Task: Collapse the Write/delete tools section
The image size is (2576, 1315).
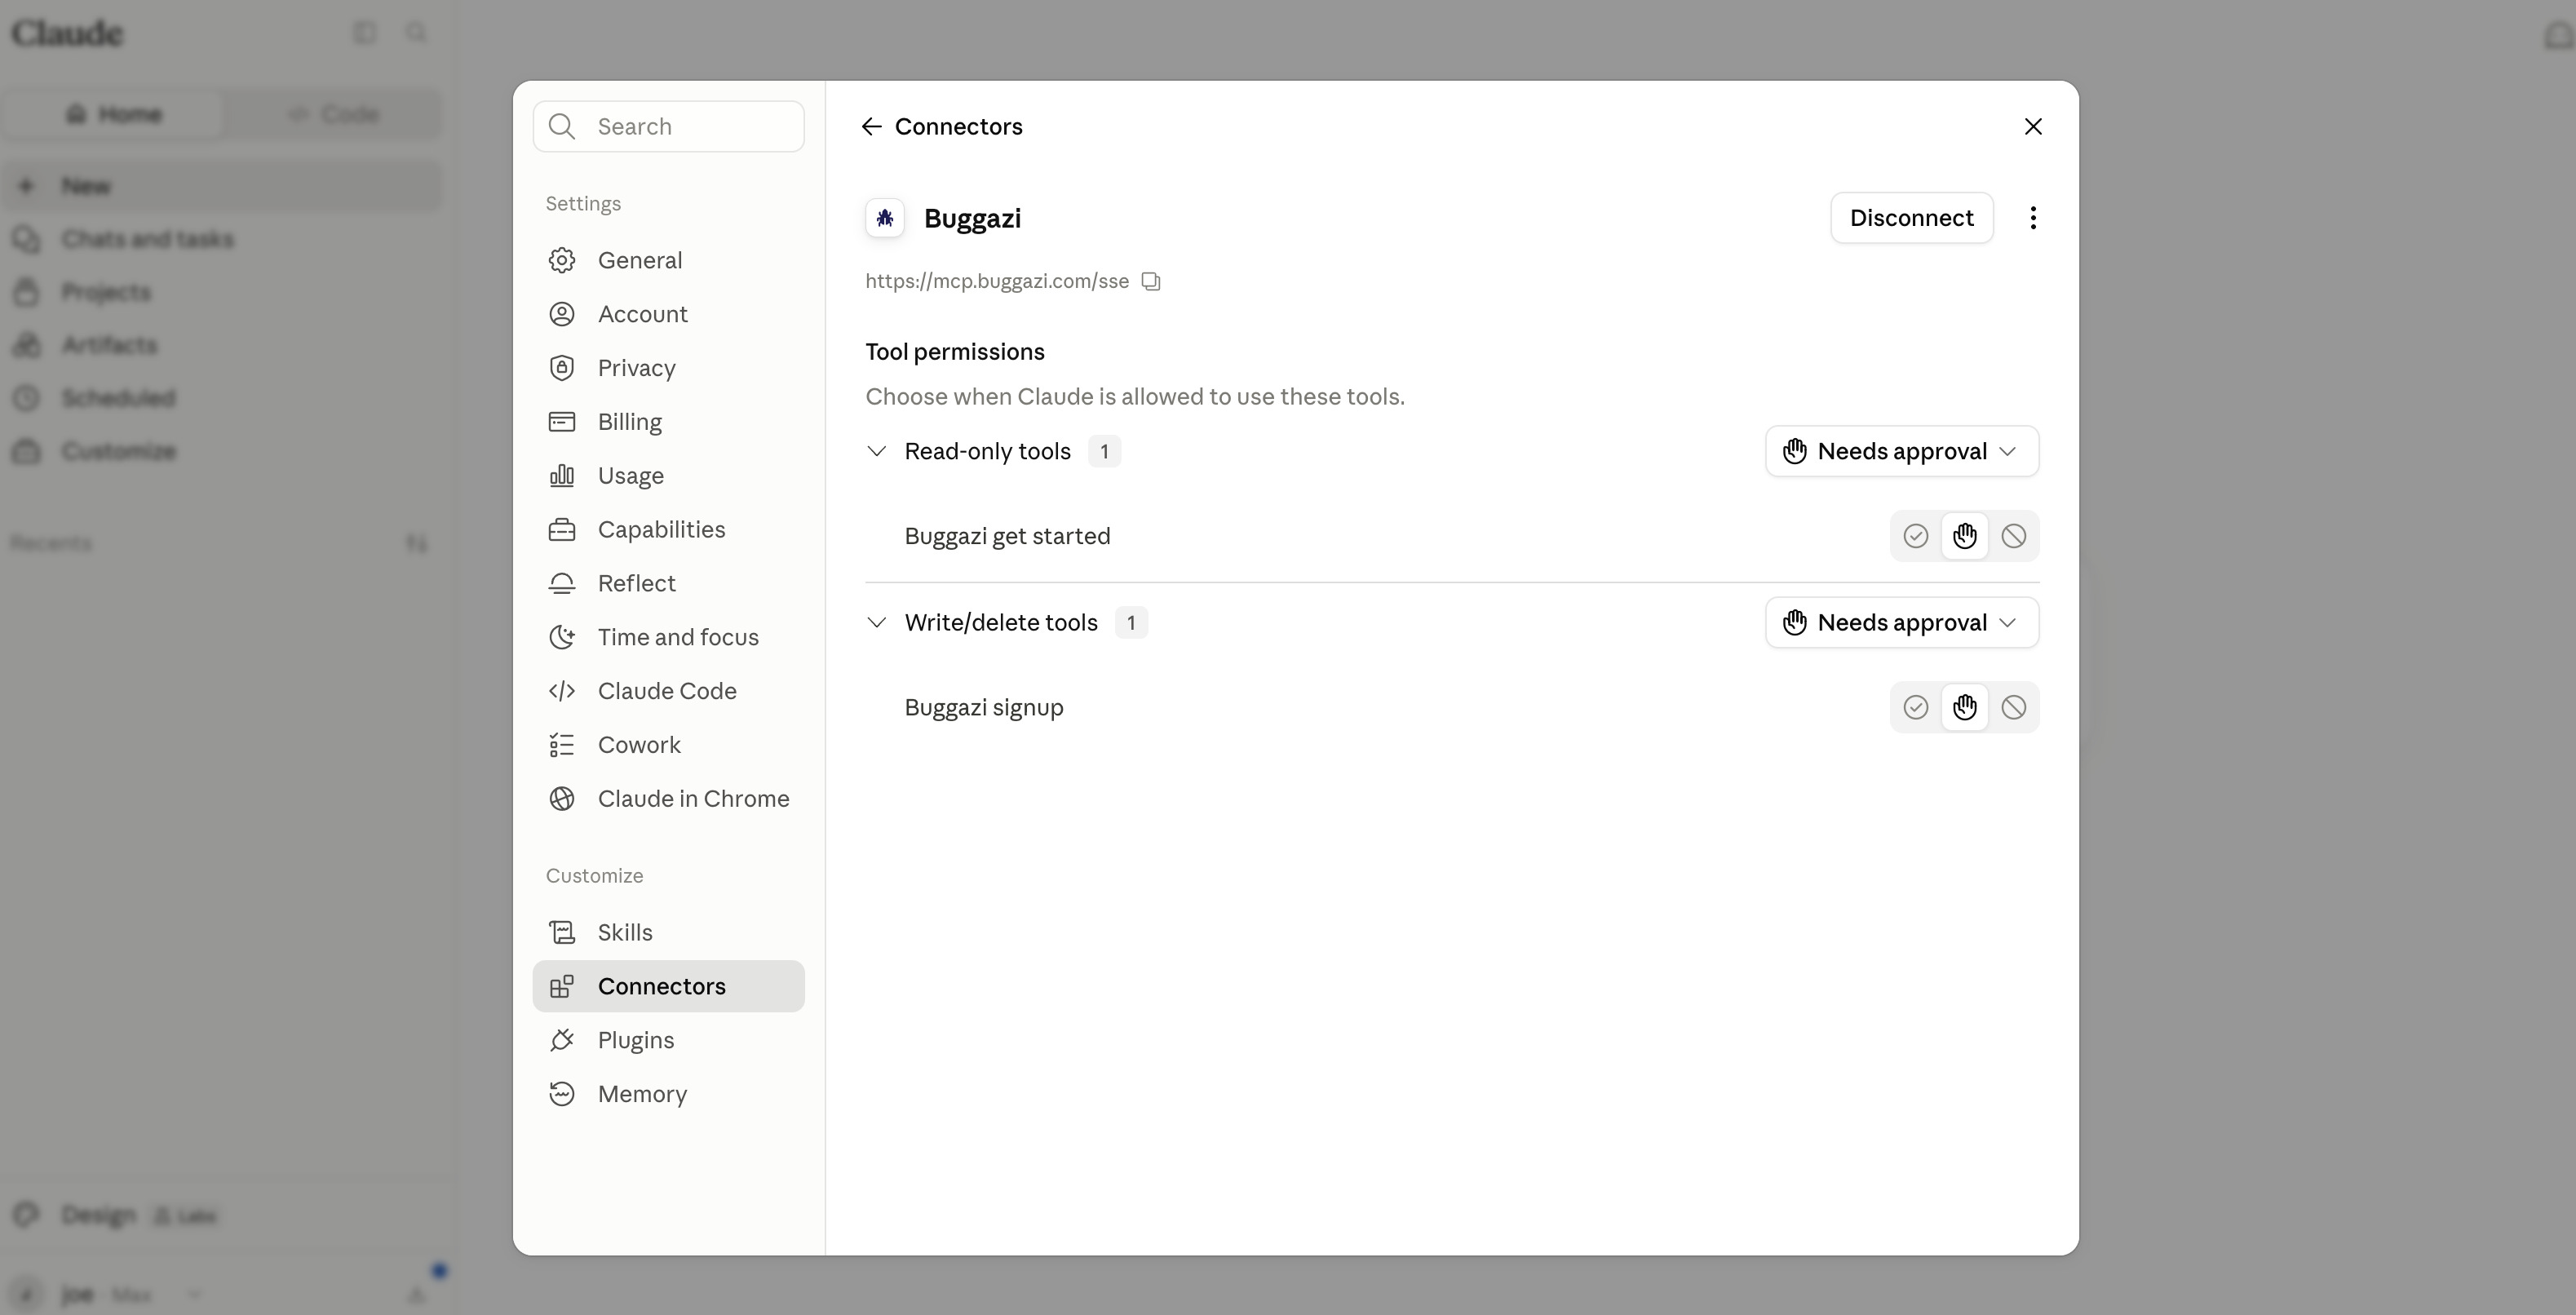Action: click(876, 622)
